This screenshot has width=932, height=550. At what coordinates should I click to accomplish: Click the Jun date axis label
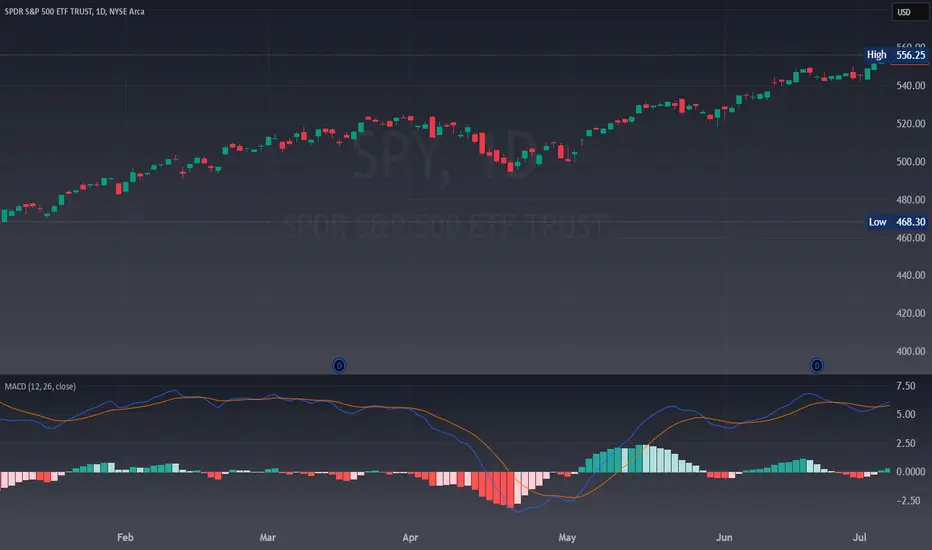(723, 538)
